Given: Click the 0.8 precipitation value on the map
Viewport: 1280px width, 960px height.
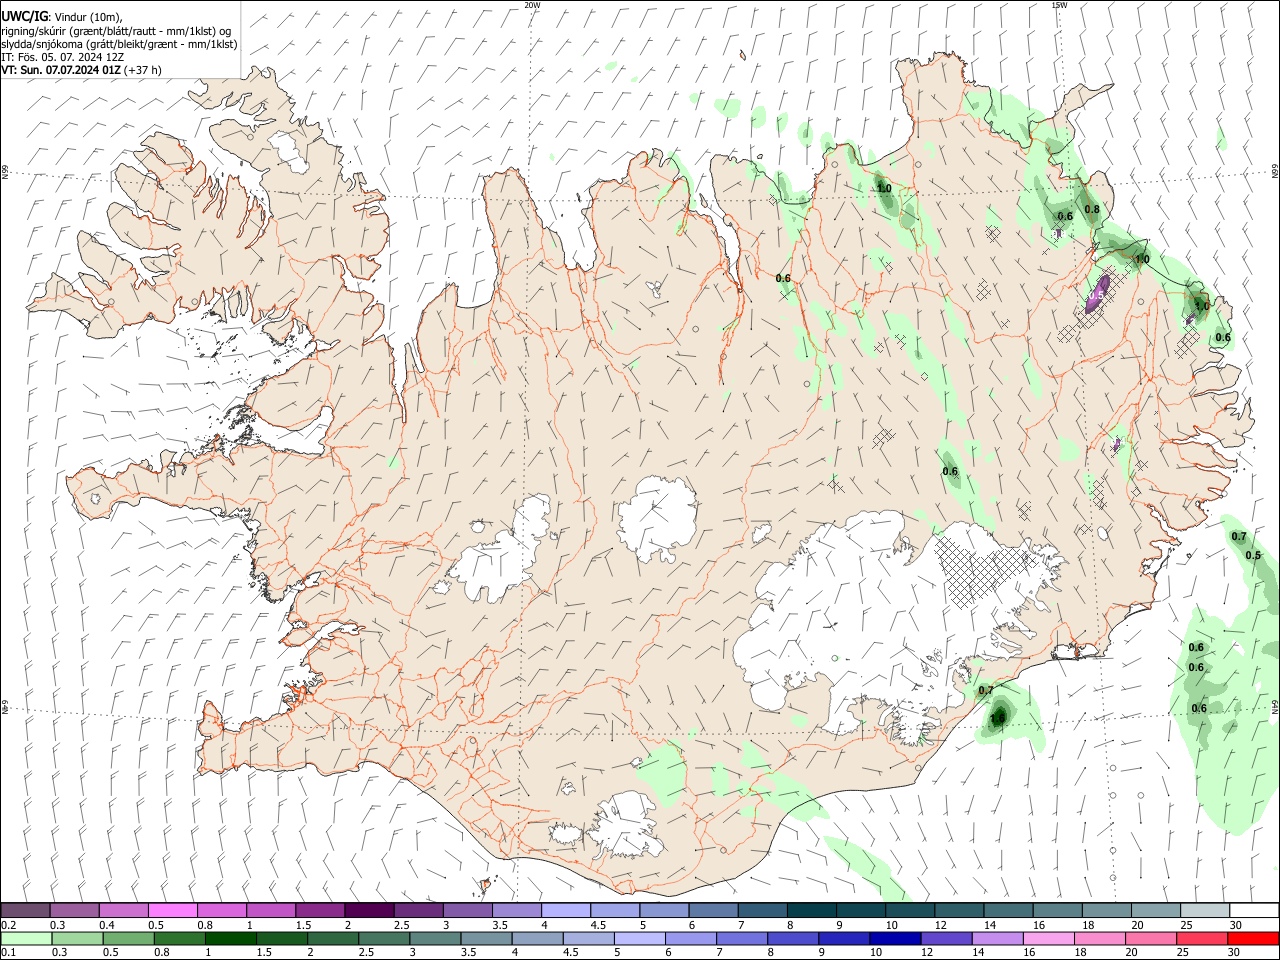Looking at the screenshot, I should [x=1092, y=209].
